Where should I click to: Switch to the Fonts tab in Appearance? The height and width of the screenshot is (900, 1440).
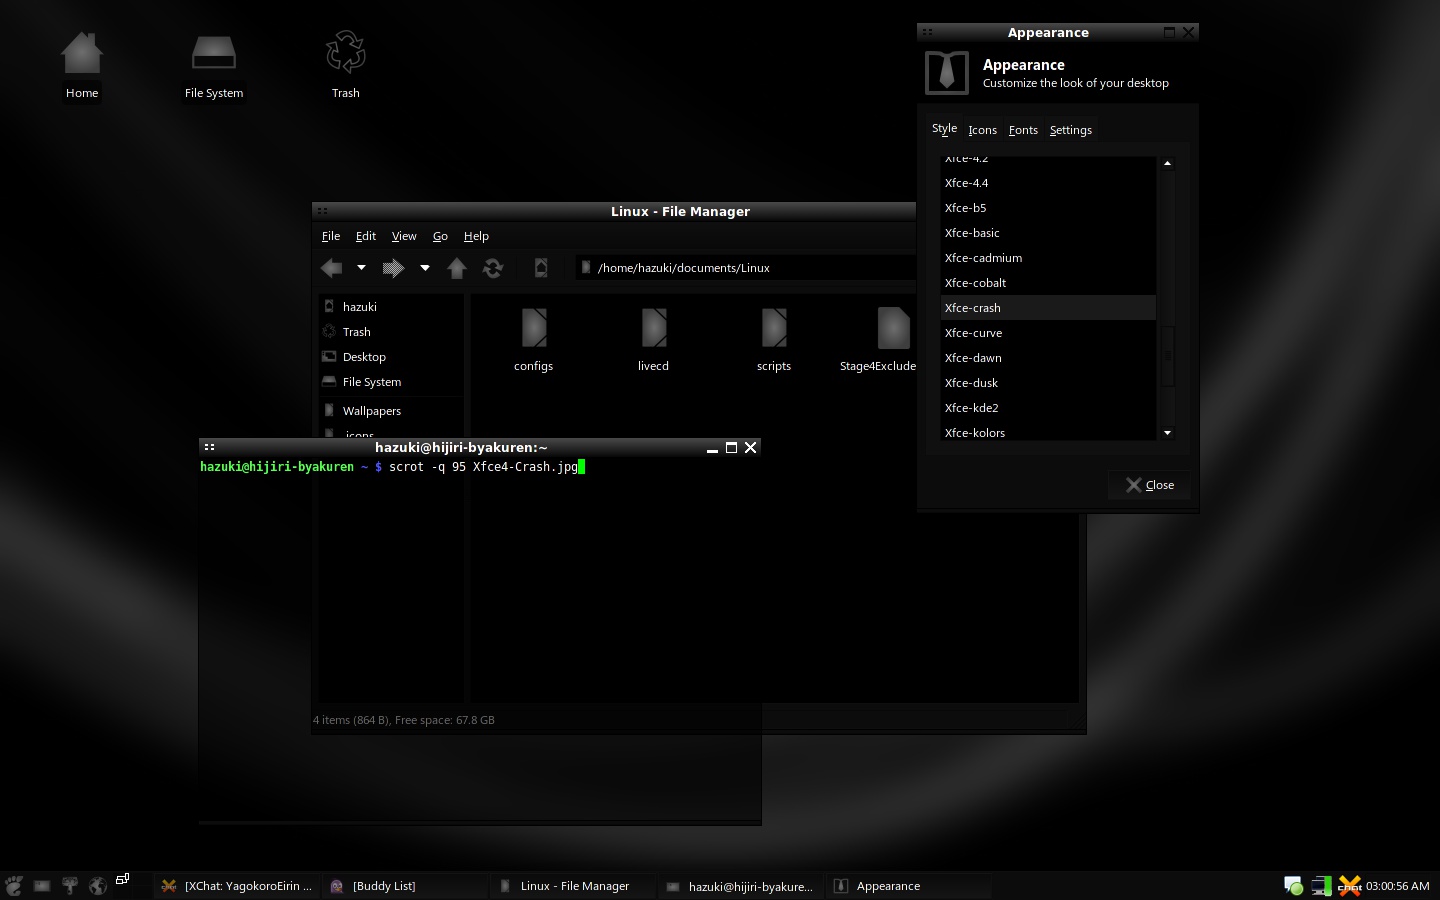click(x=1023, y=130)
